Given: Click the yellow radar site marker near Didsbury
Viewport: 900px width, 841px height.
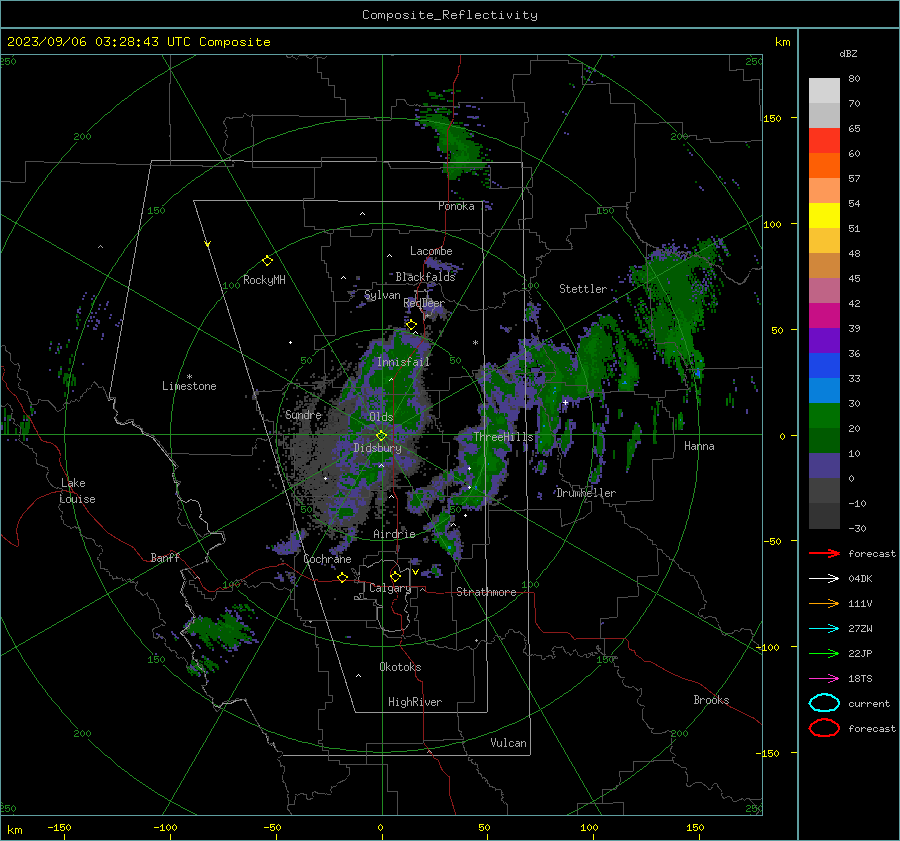Looking at the screenshot, I should [x=382, y=436].
